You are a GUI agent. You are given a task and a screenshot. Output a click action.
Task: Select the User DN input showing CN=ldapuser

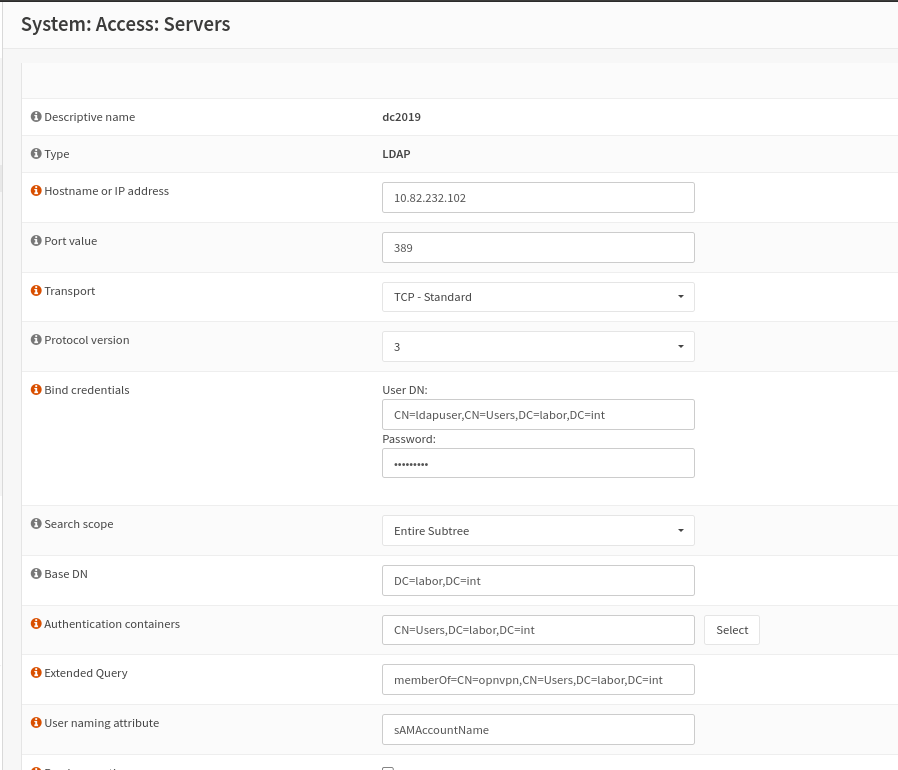(x=538, y=414)
